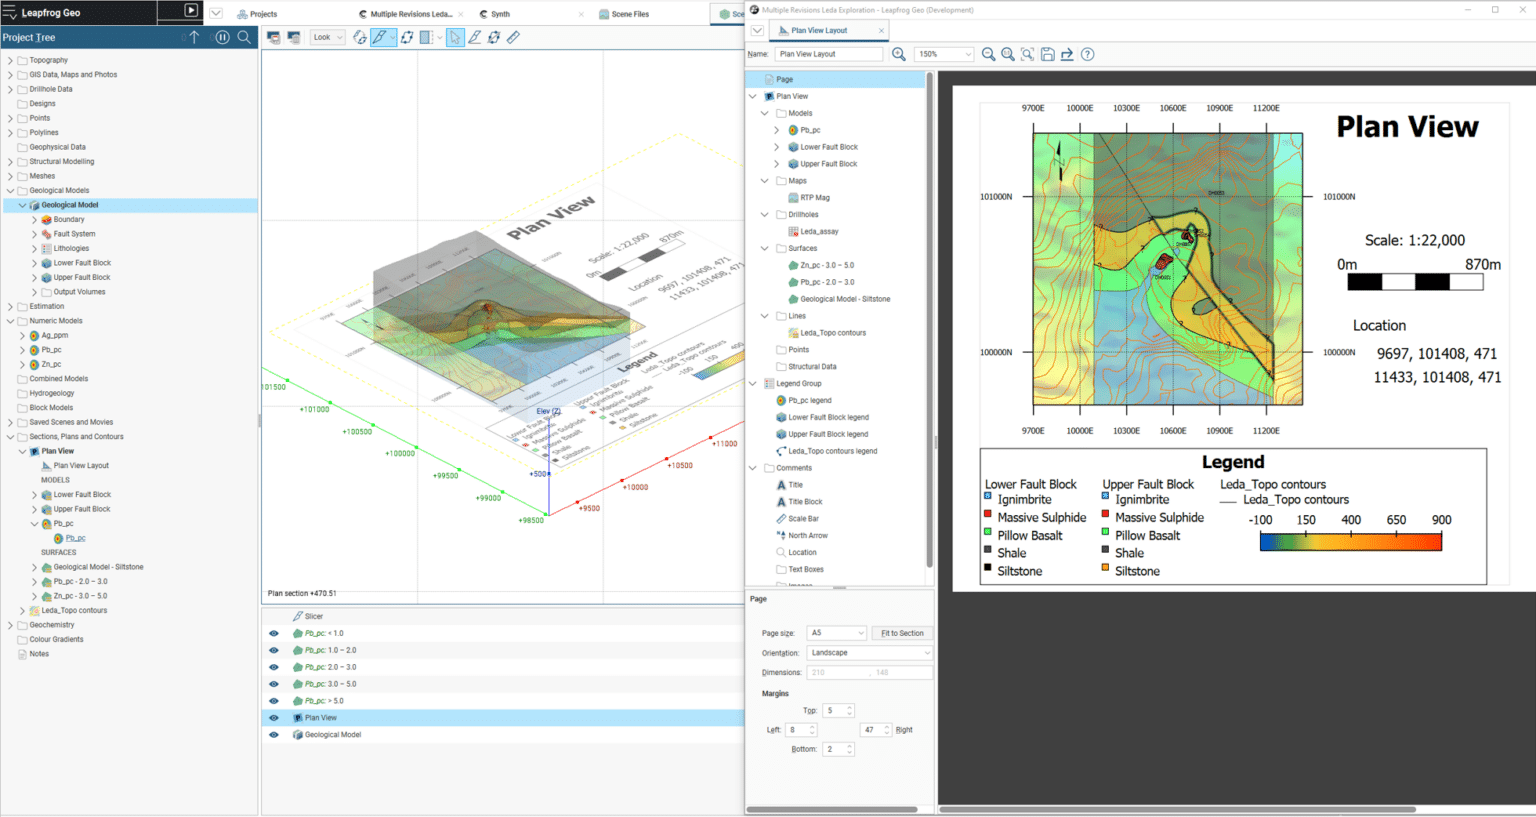Click the Leda_Topo contours colour gradient bar
The width and height of the screenshot is (1536, 817).
[1350, 542]
